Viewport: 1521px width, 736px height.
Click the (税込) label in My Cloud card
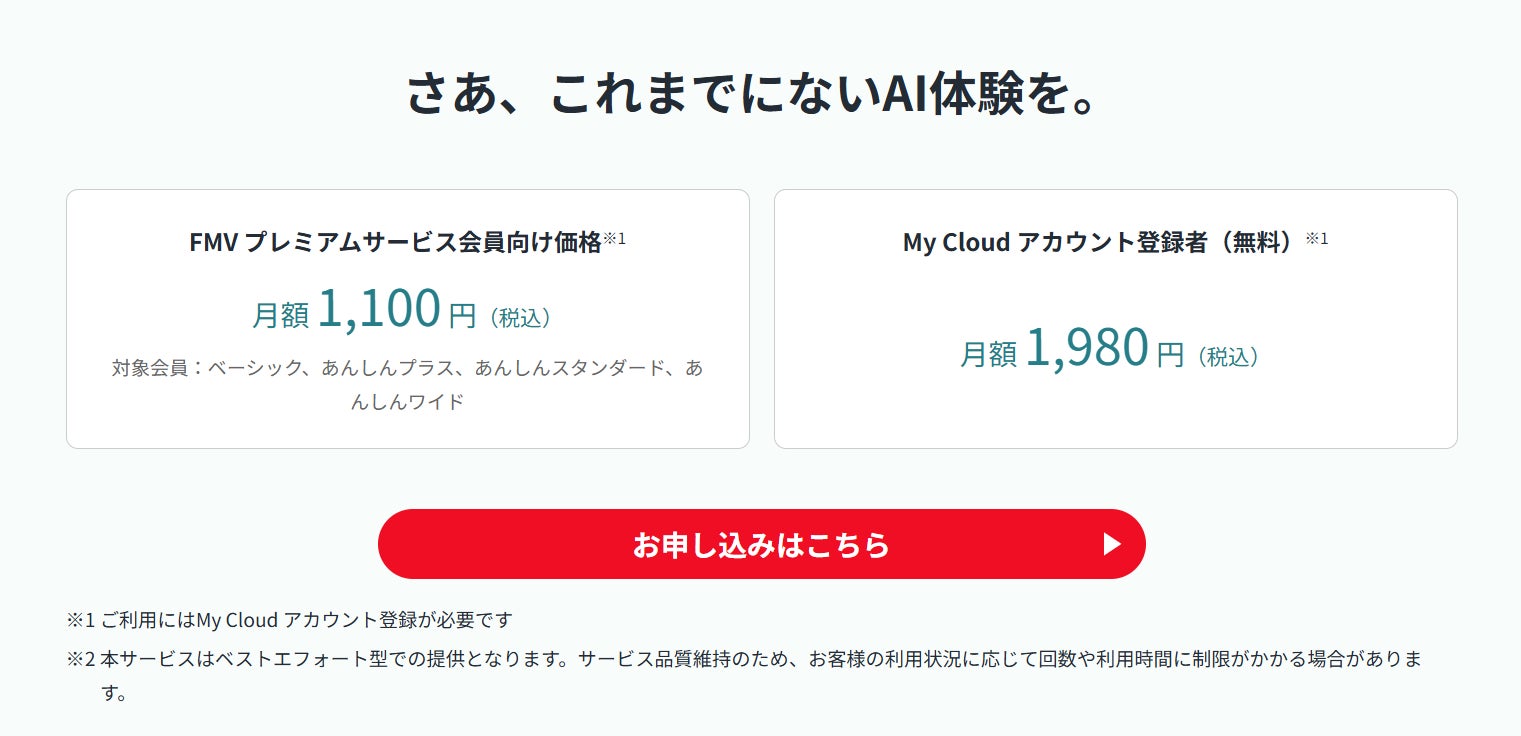tap(1227, 356)
